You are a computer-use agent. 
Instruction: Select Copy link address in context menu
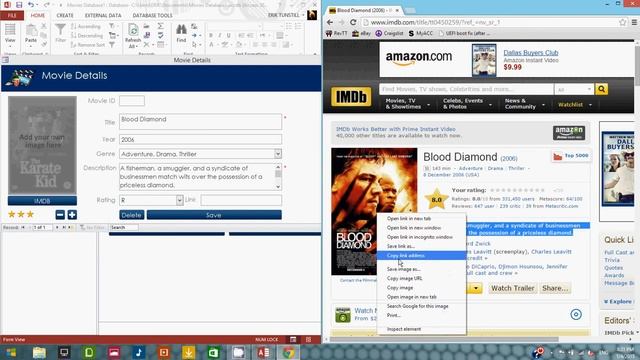pos(421,256)
